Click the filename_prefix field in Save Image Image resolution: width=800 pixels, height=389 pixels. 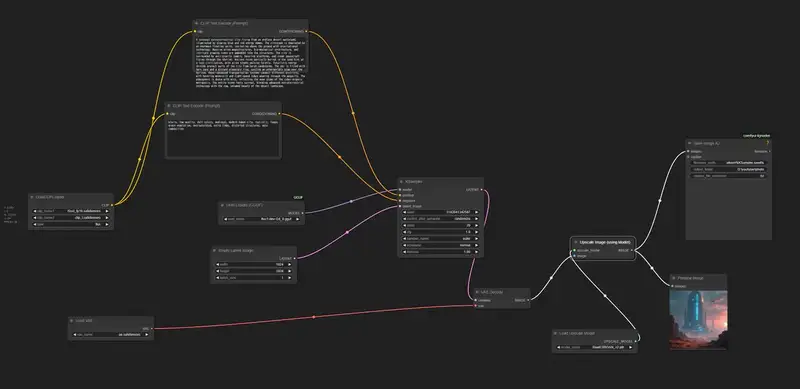[729, 162]
